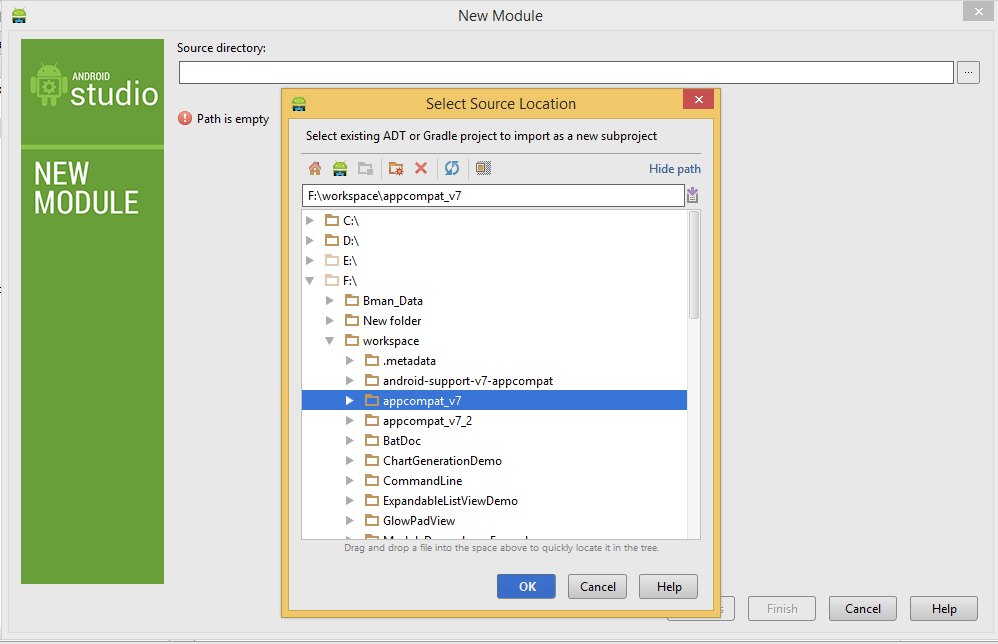The width and height of the screenshot is (998, 644).
Task: Collapse the workspace folder
Action: click(x=330, y=340)
